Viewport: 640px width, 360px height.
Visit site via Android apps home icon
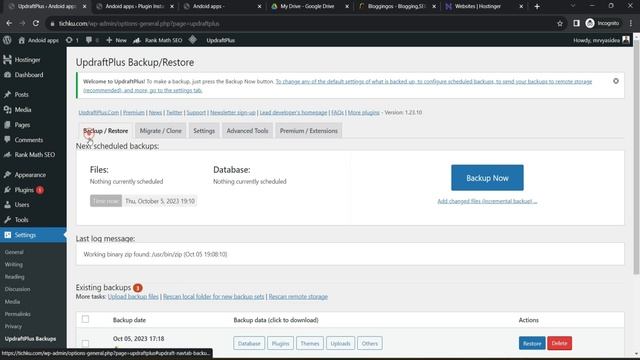pos(38,40)
